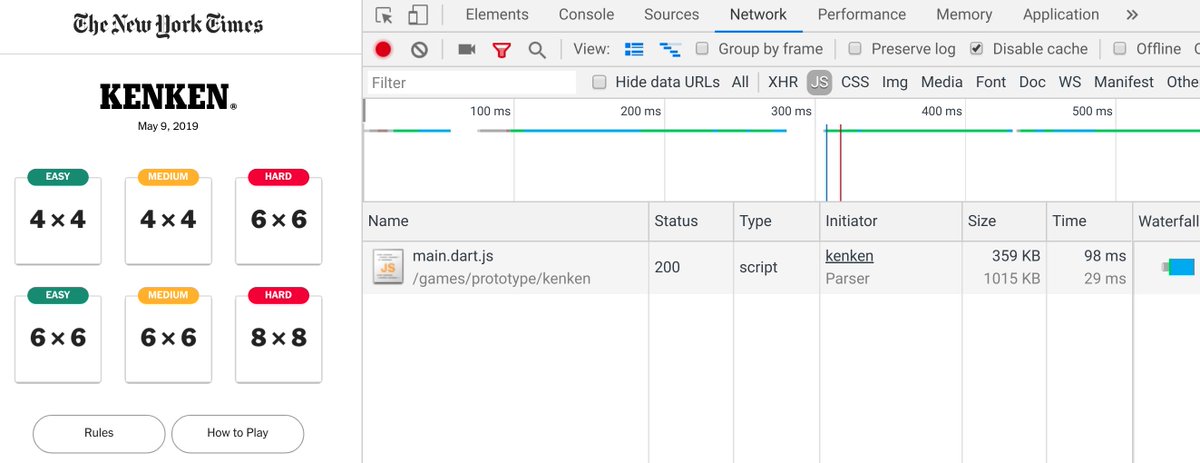Screen dimensions: 1200x463
Task: Stop recording with the red record button
Action: pyautogui.click(x=383, y=49)
